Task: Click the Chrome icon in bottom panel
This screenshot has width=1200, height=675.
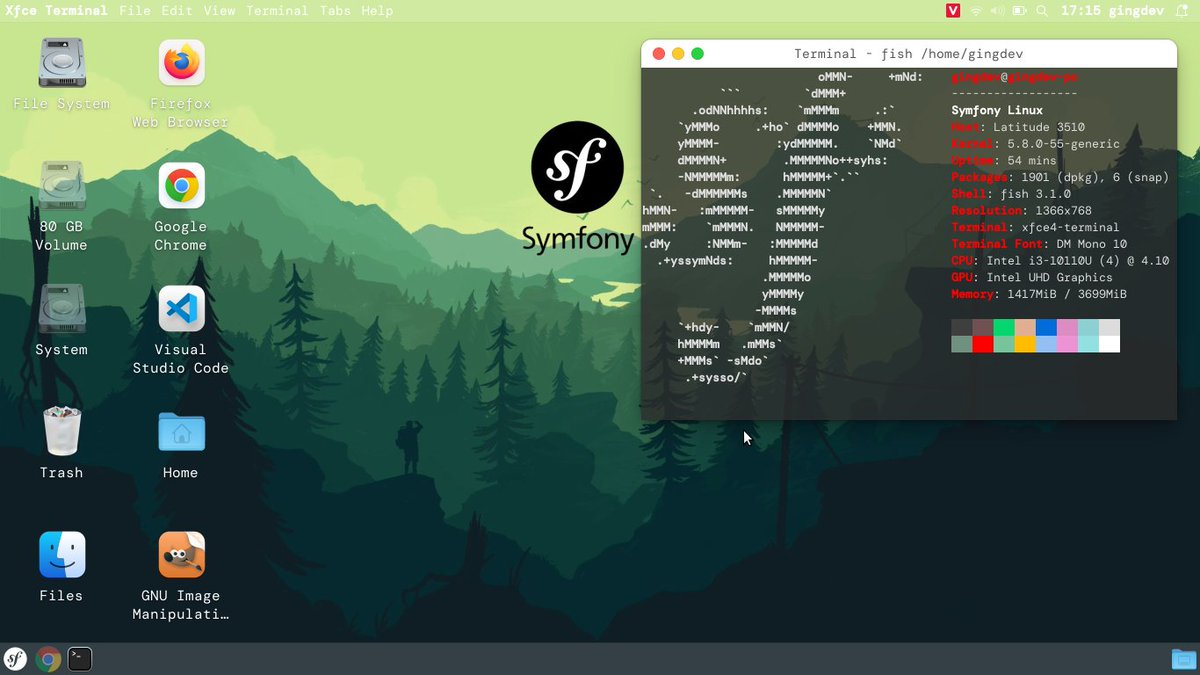Action: click(x=48, y=659)
